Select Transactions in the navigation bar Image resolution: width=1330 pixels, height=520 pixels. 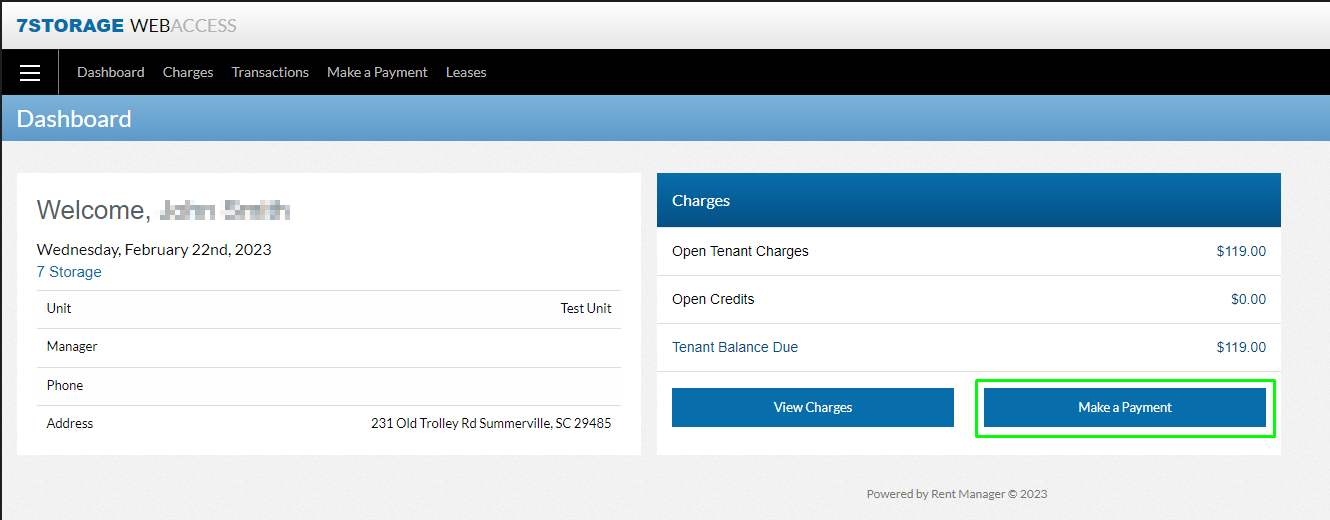(270, 73)
